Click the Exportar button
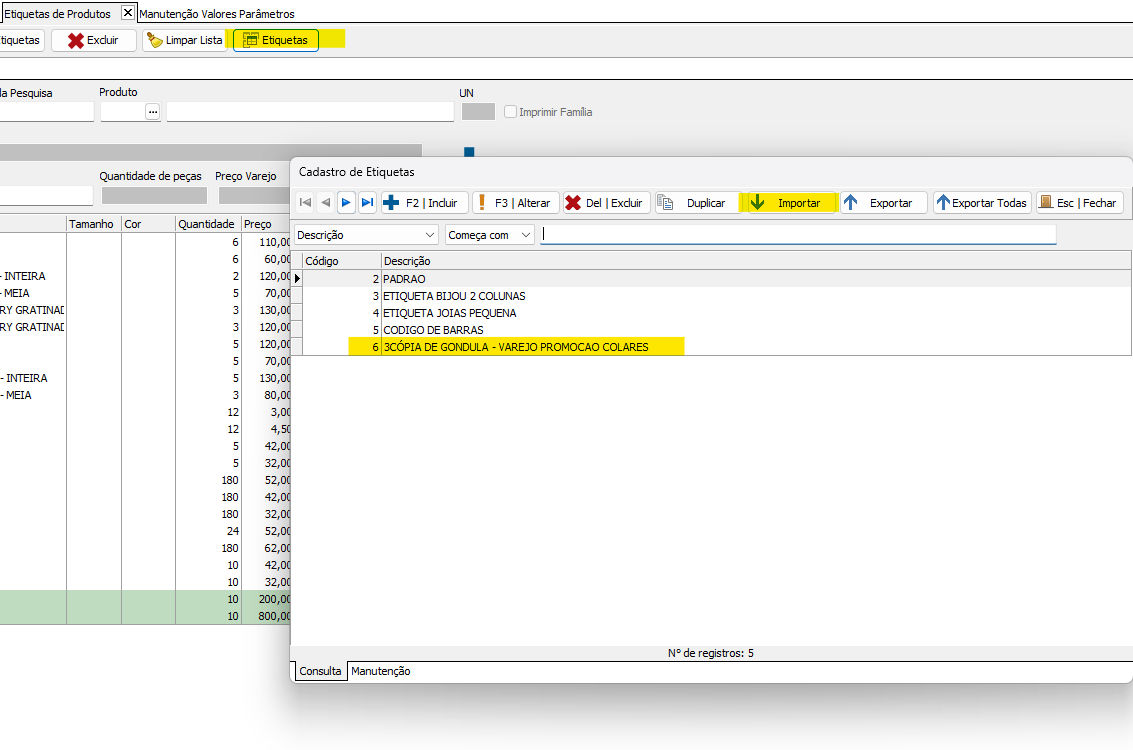The image size is (1133, 750). tap(883, 203)
